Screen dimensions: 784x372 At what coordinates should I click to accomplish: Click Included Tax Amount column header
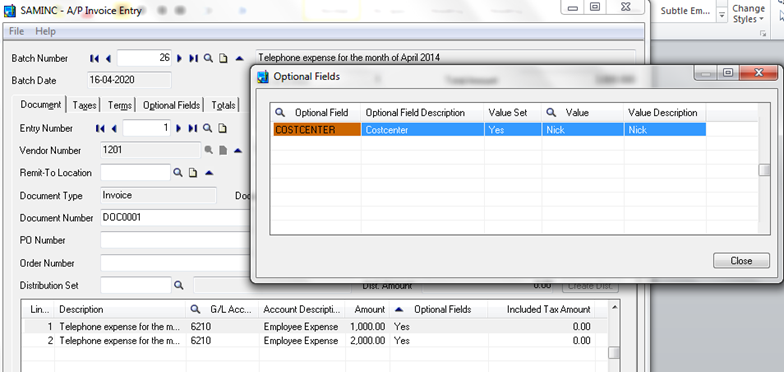click(542, 310)
